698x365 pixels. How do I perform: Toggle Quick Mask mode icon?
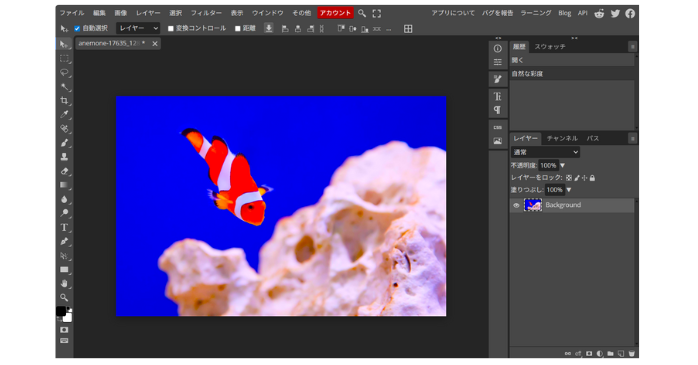coord(64,330)
